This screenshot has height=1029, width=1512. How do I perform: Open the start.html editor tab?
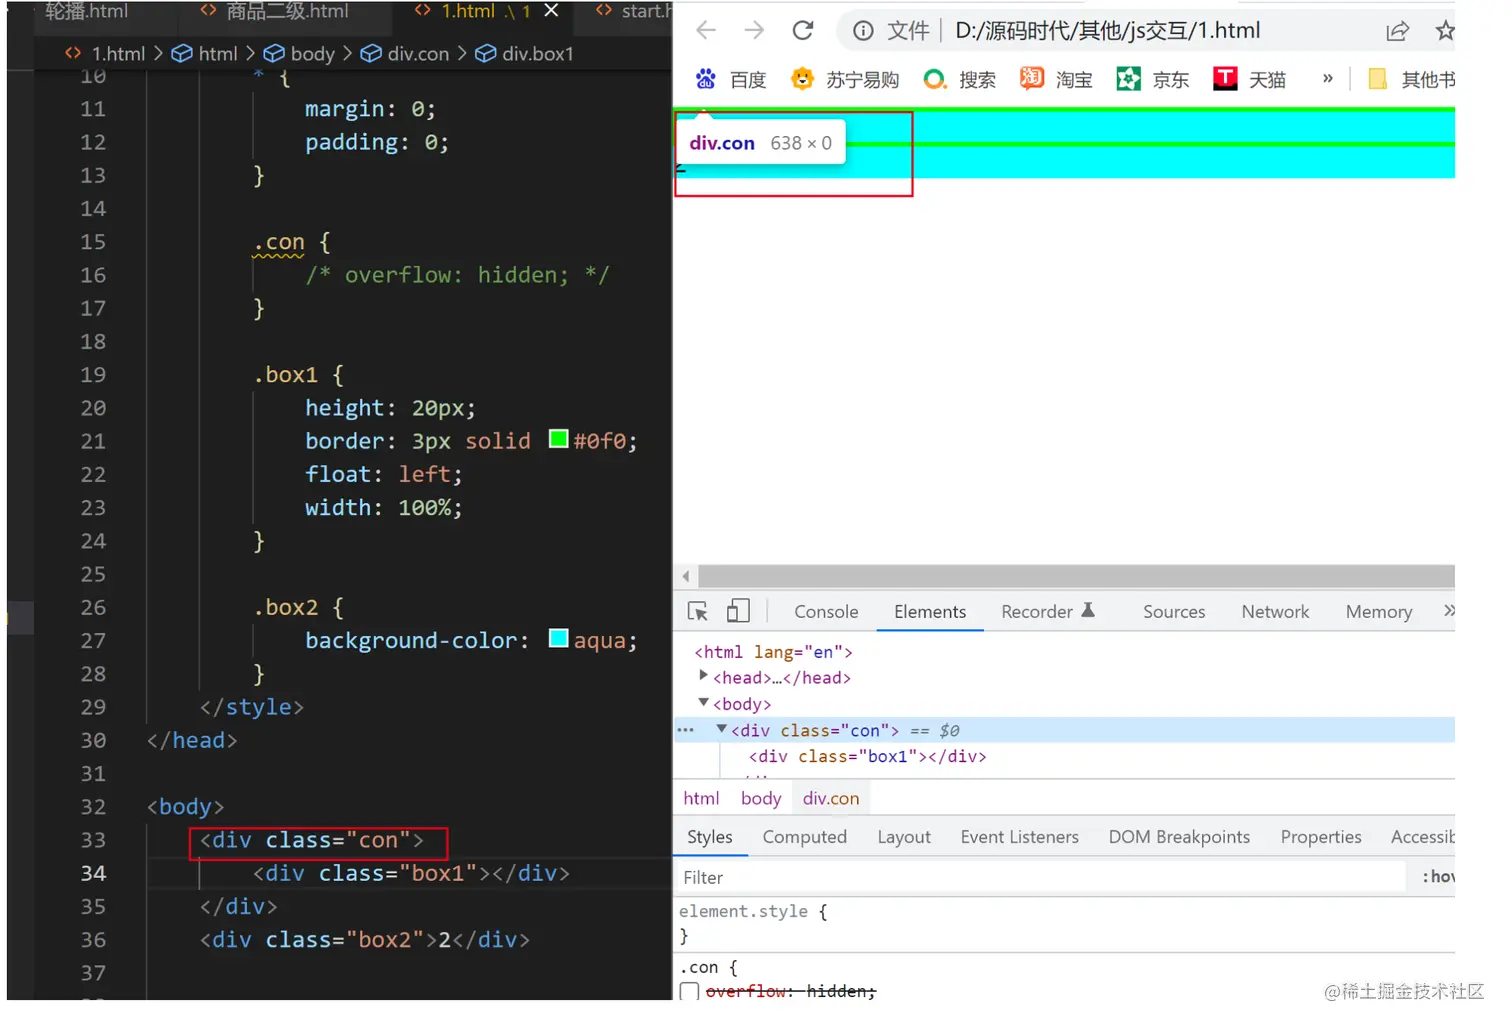pos(632,12)
